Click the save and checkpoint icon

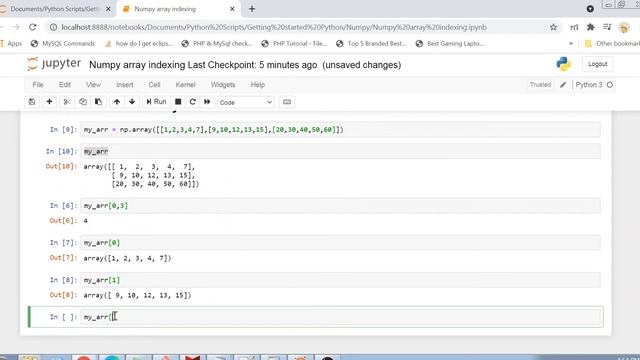[x=32, y=102]
